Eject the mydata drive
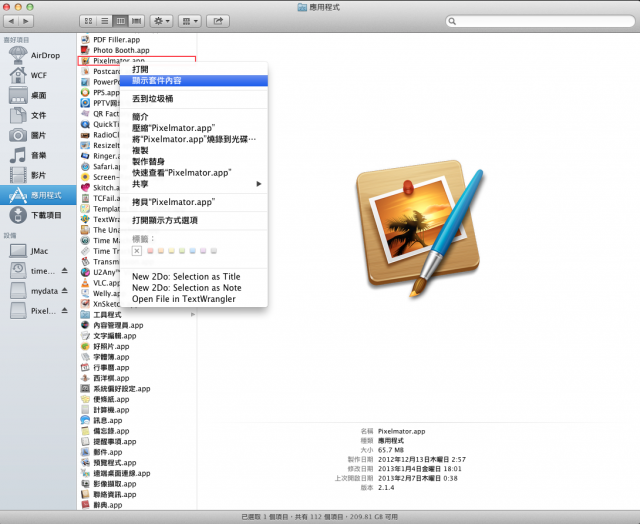The width and height of the screenshot is (640, 524). click(x=64, y=291)
